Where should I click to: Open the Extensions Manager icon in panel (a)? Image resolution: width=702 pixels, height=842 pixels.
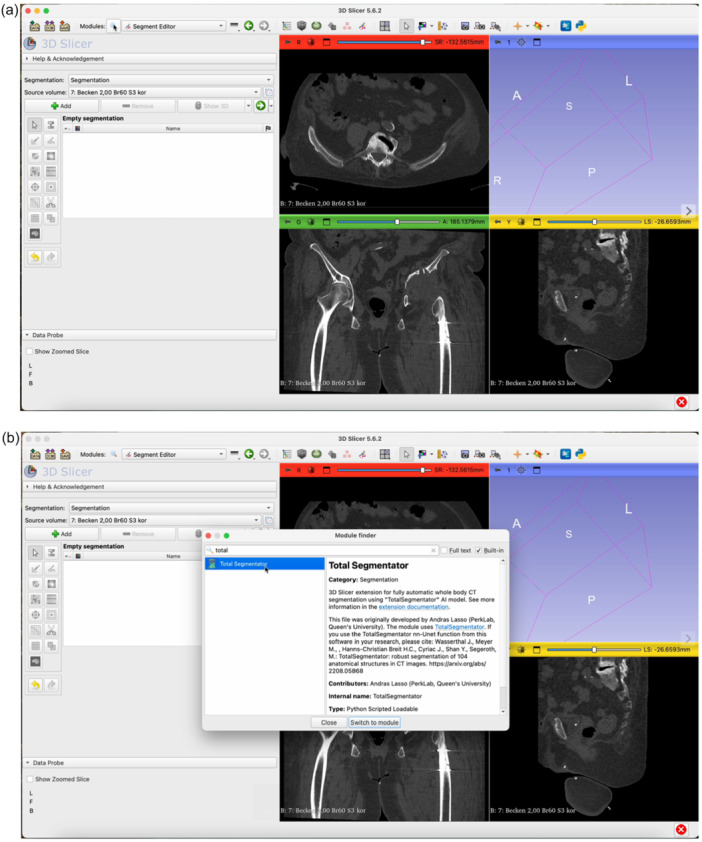point(566,26)
